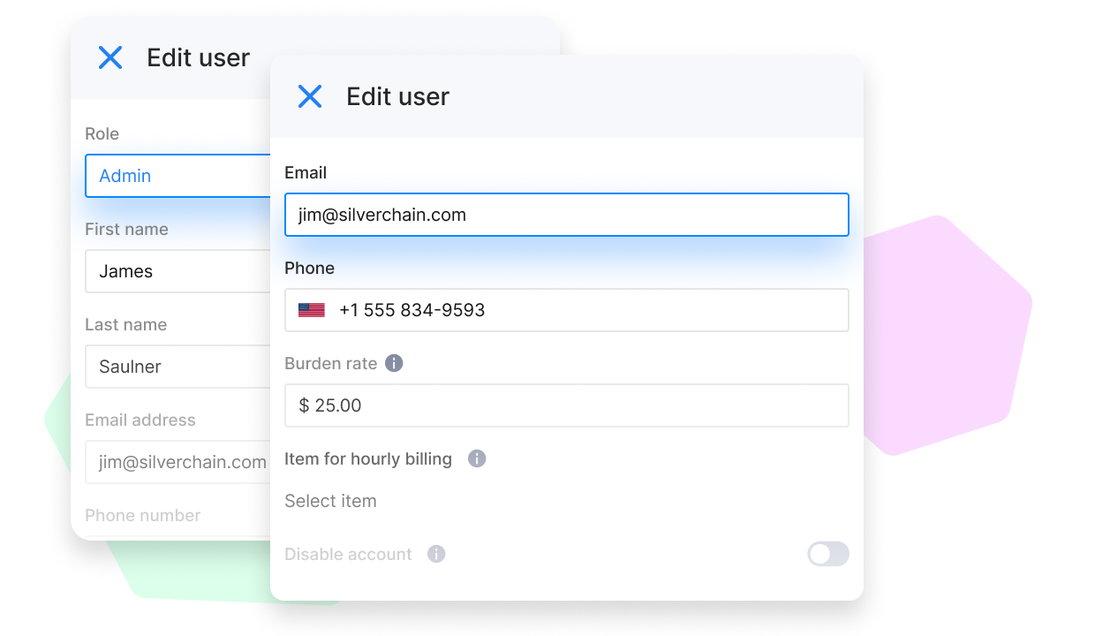Click the Email address label
1110x636 pixels.
(140, 420)
